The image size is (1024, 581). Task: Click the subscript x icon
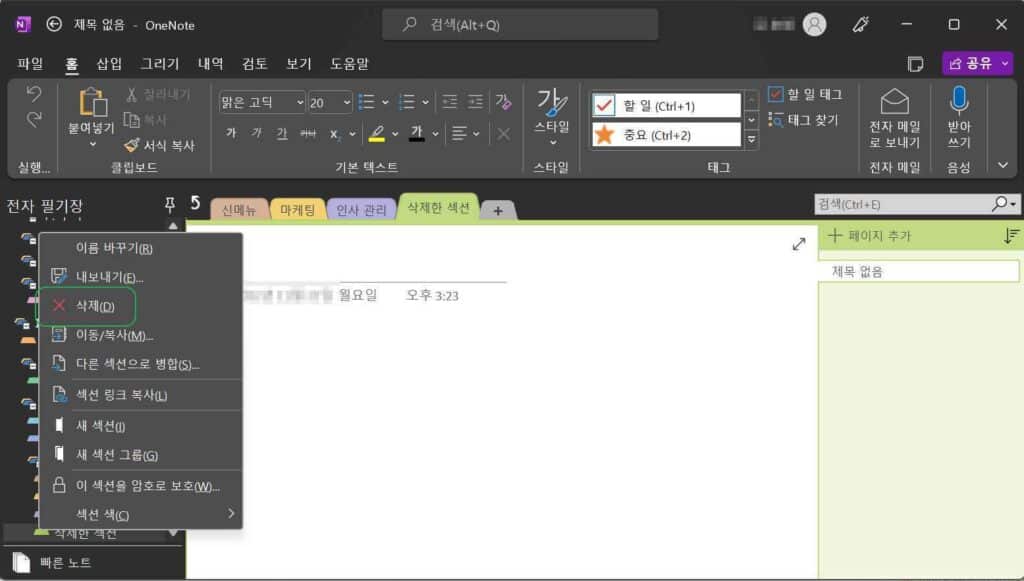pyautogui.click(x=335, y=134)
